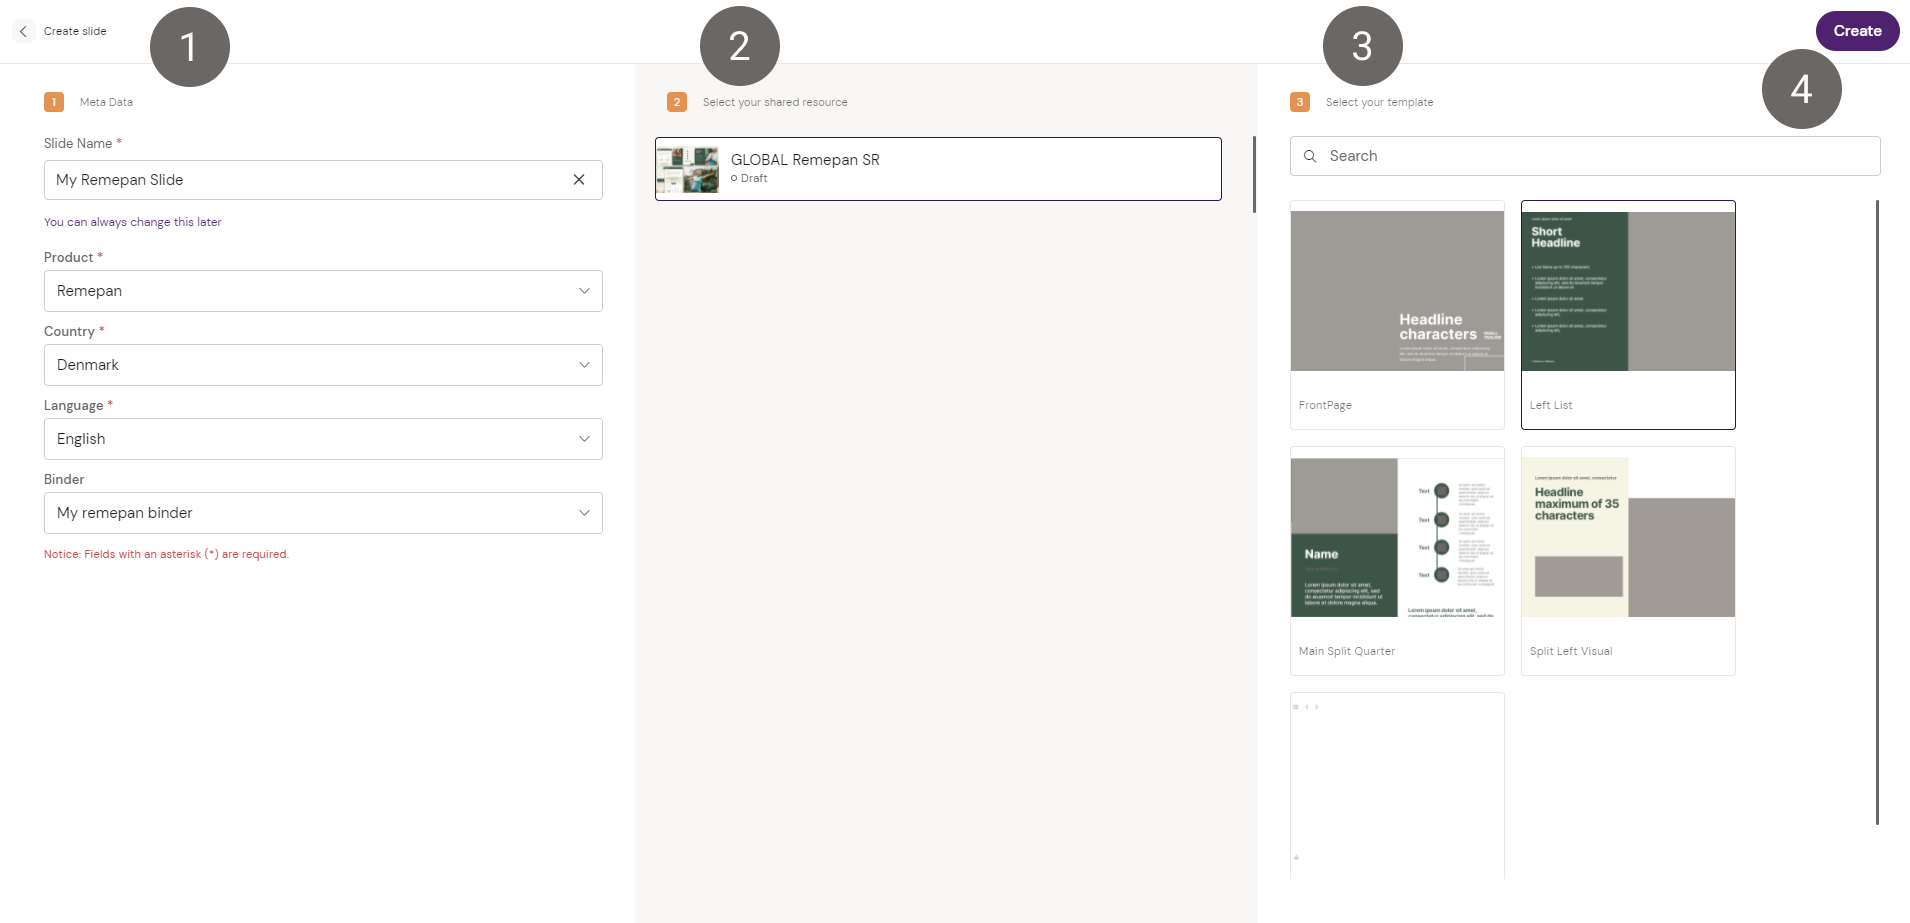Click the GLOBAL Remepan SR thumbnail image
Screen dimensions: 1910x923
click(687, 170)
